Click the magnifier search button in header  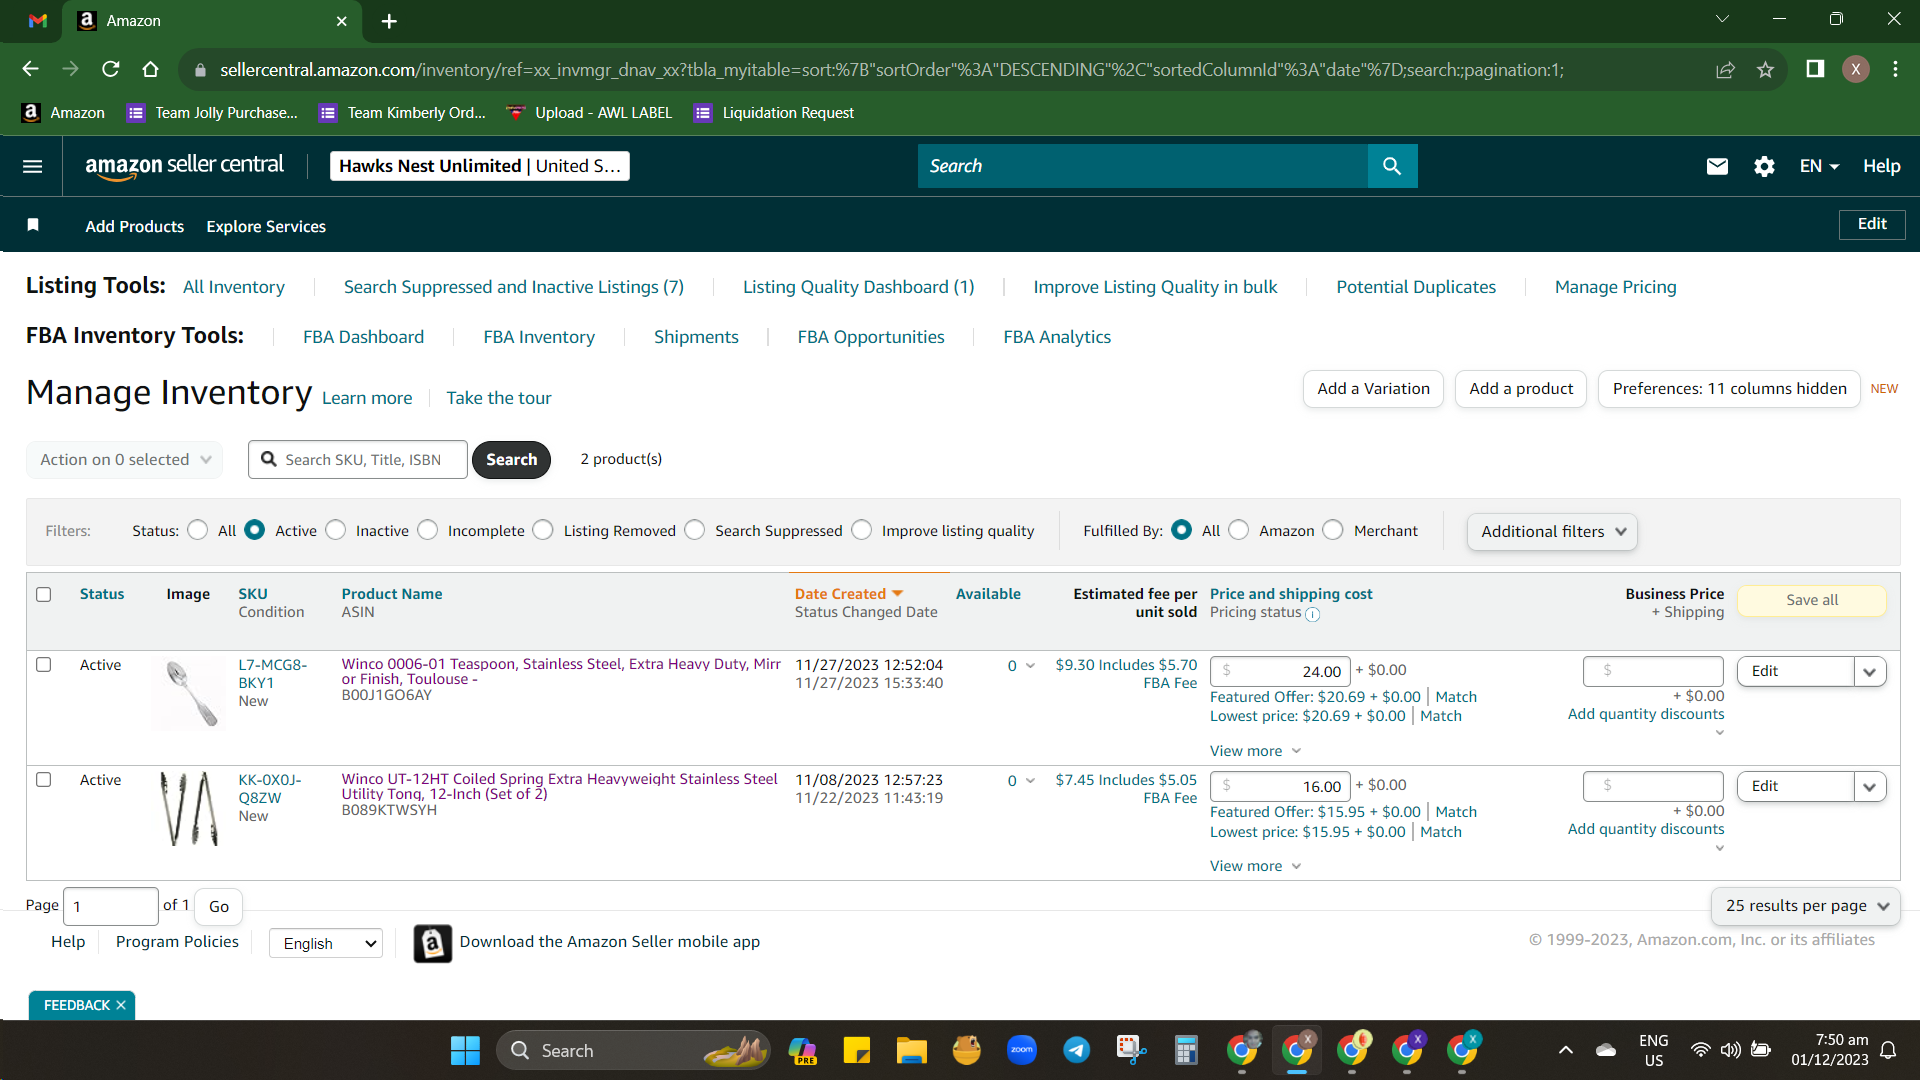point(1392,166)
